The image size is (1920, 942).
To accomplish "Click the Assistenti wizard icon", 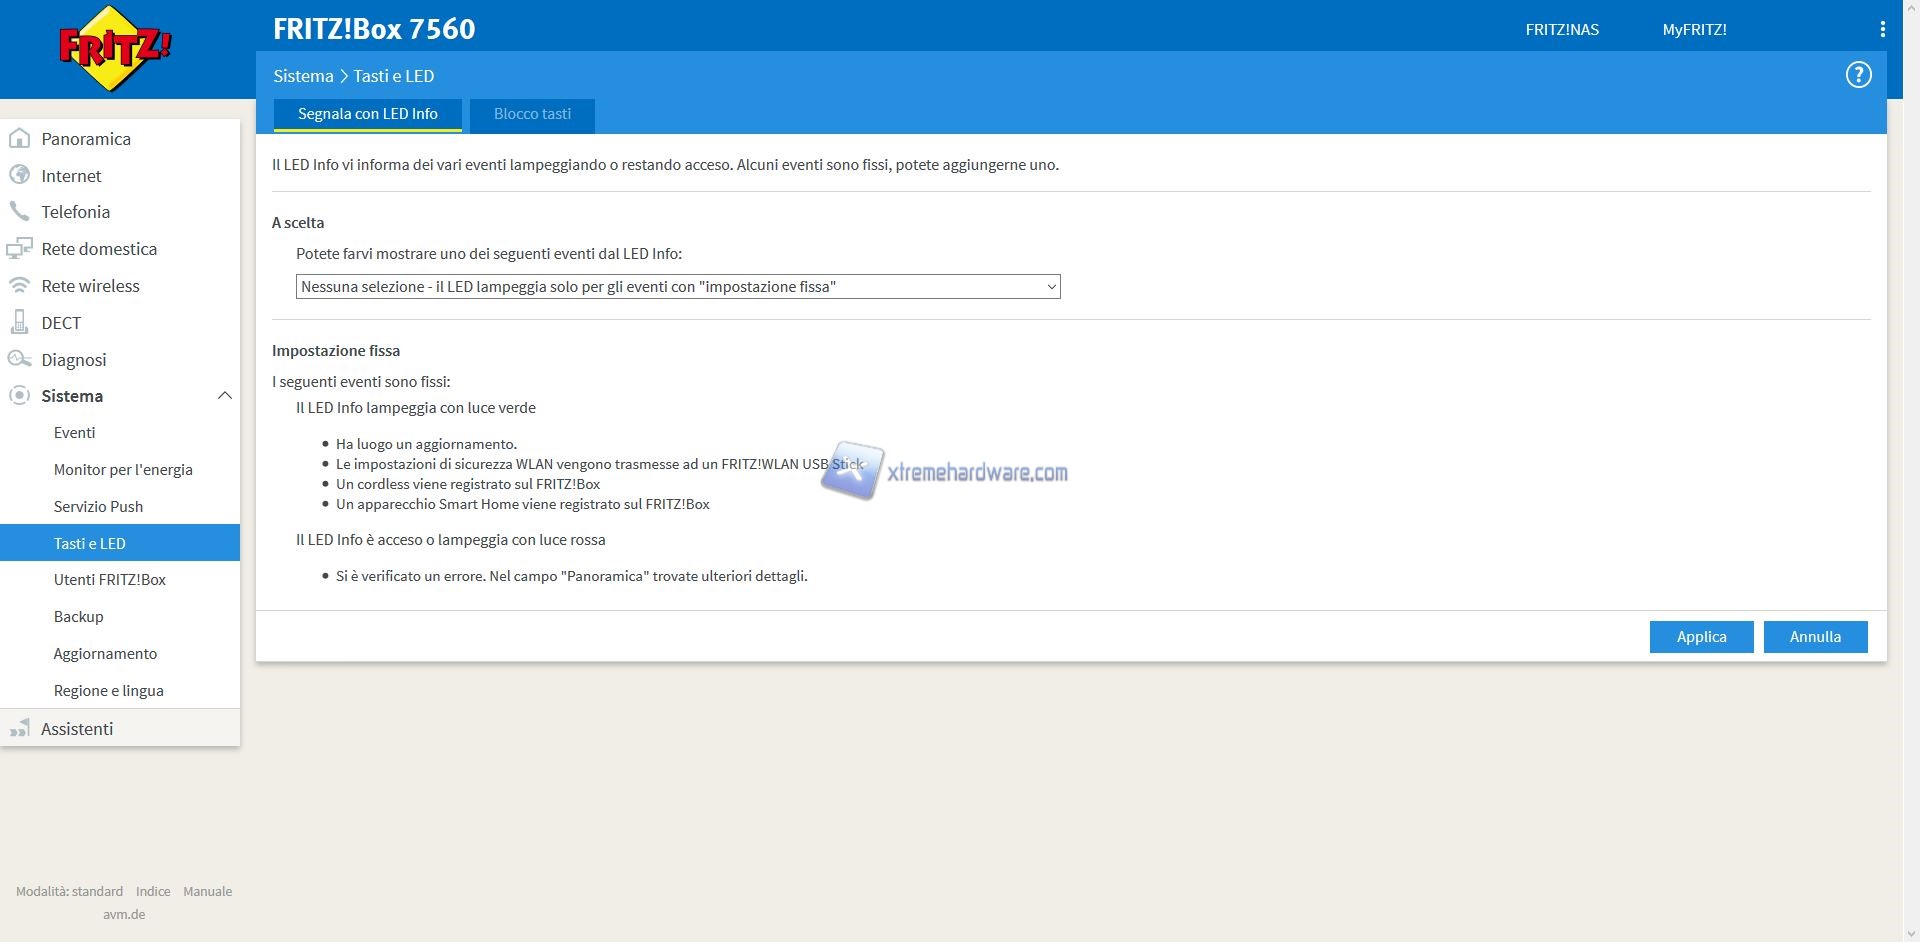I will click(x=19, y=729).
